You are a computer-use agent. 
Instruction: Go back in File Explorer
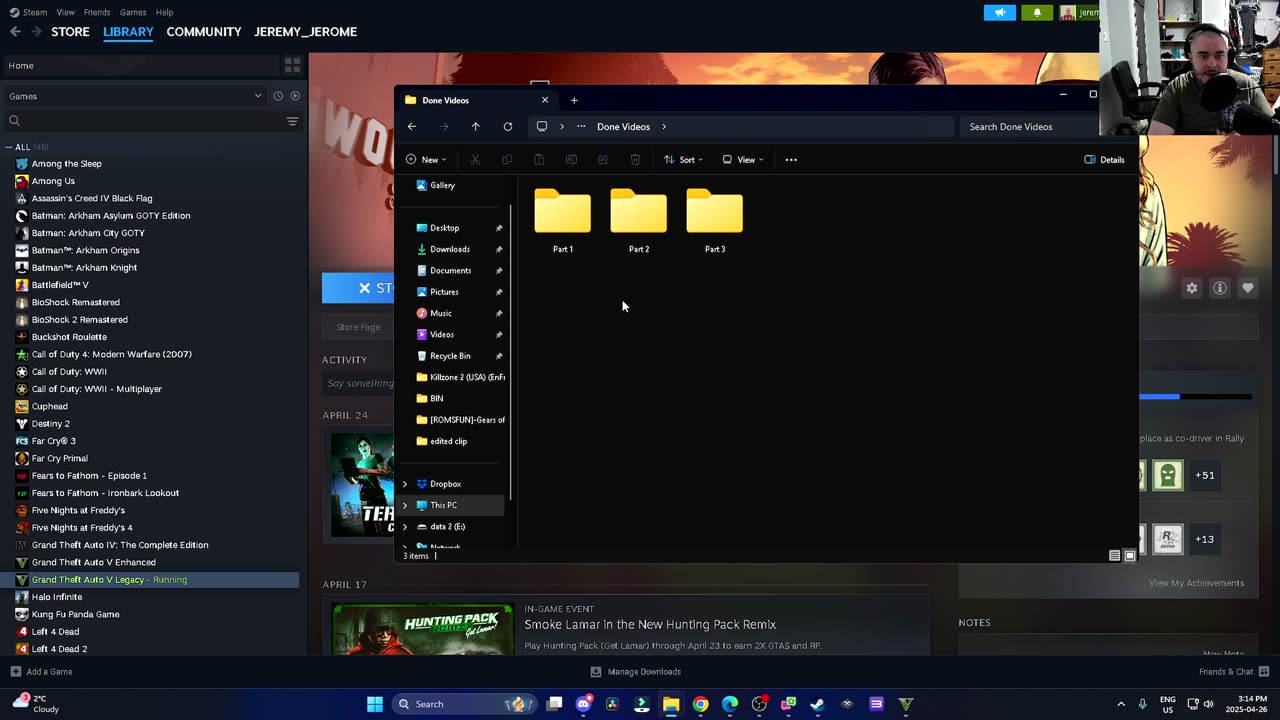click(x=412, y=127)
